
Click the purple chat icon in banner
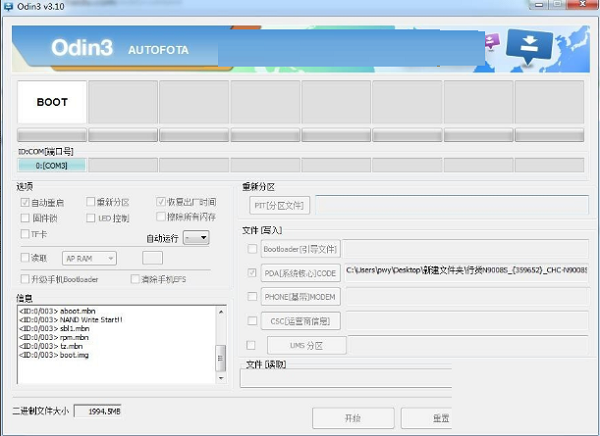click(491, 41)
